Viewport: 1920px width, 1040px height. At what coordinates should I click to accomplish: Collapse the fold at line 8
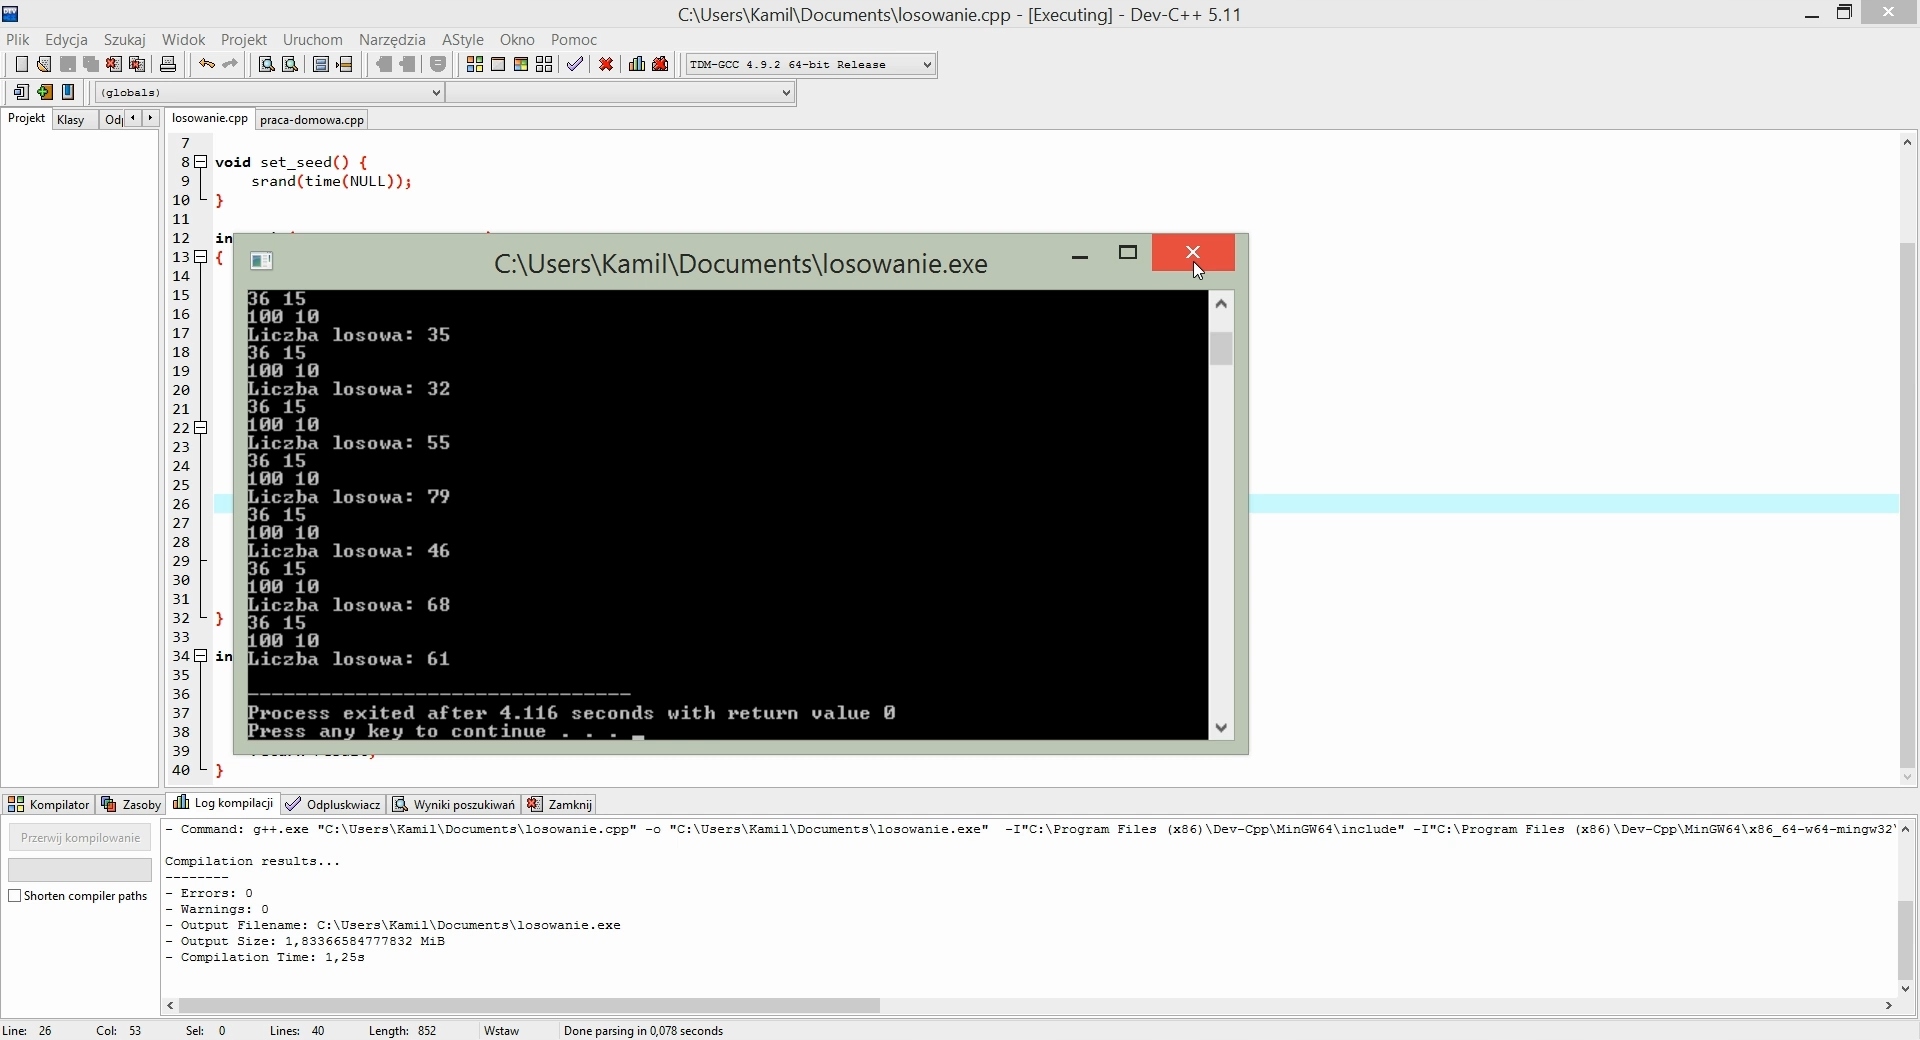201,162
